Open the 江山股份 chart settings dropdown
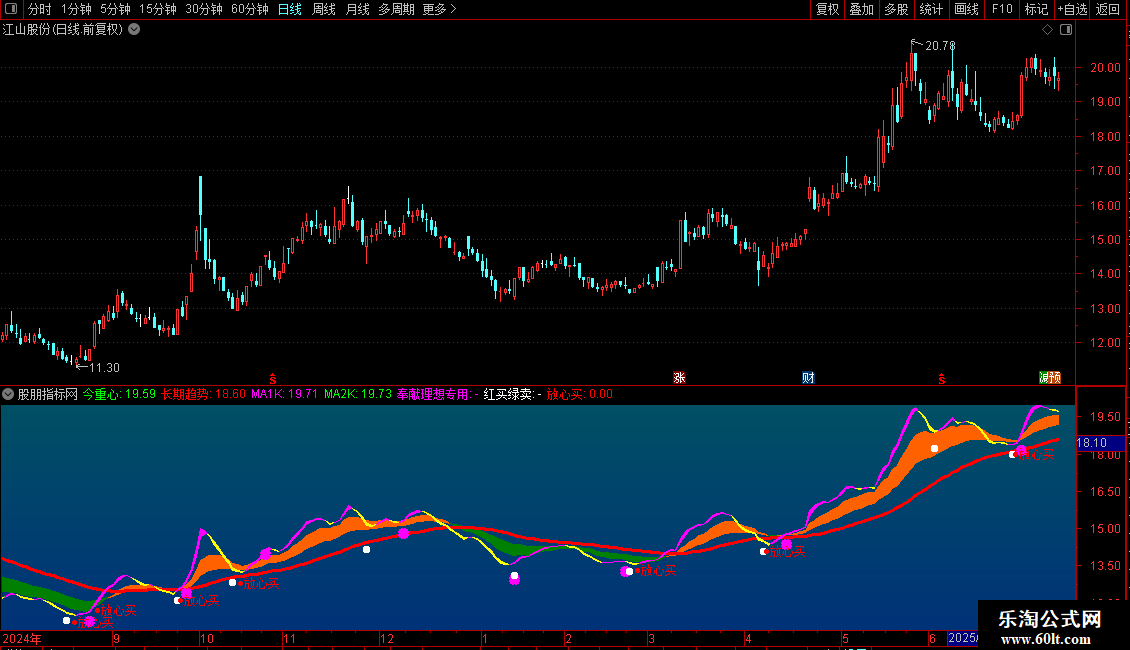Image resolution: width=1130 pixels, height=650 pixels. coord(134,30)
